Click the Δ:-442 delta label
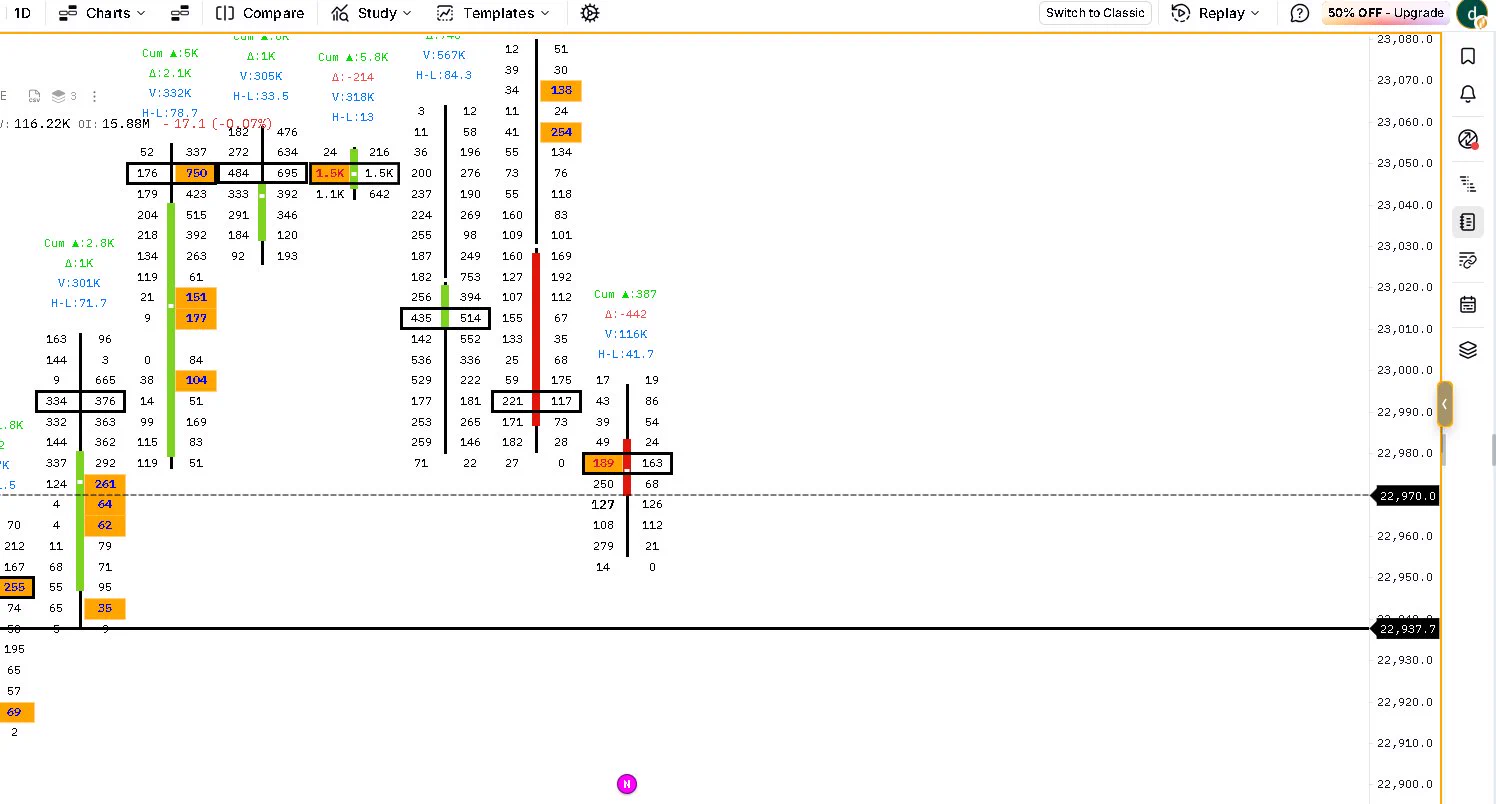Viewport: 1496px width, 804px height. click(625, 314)
